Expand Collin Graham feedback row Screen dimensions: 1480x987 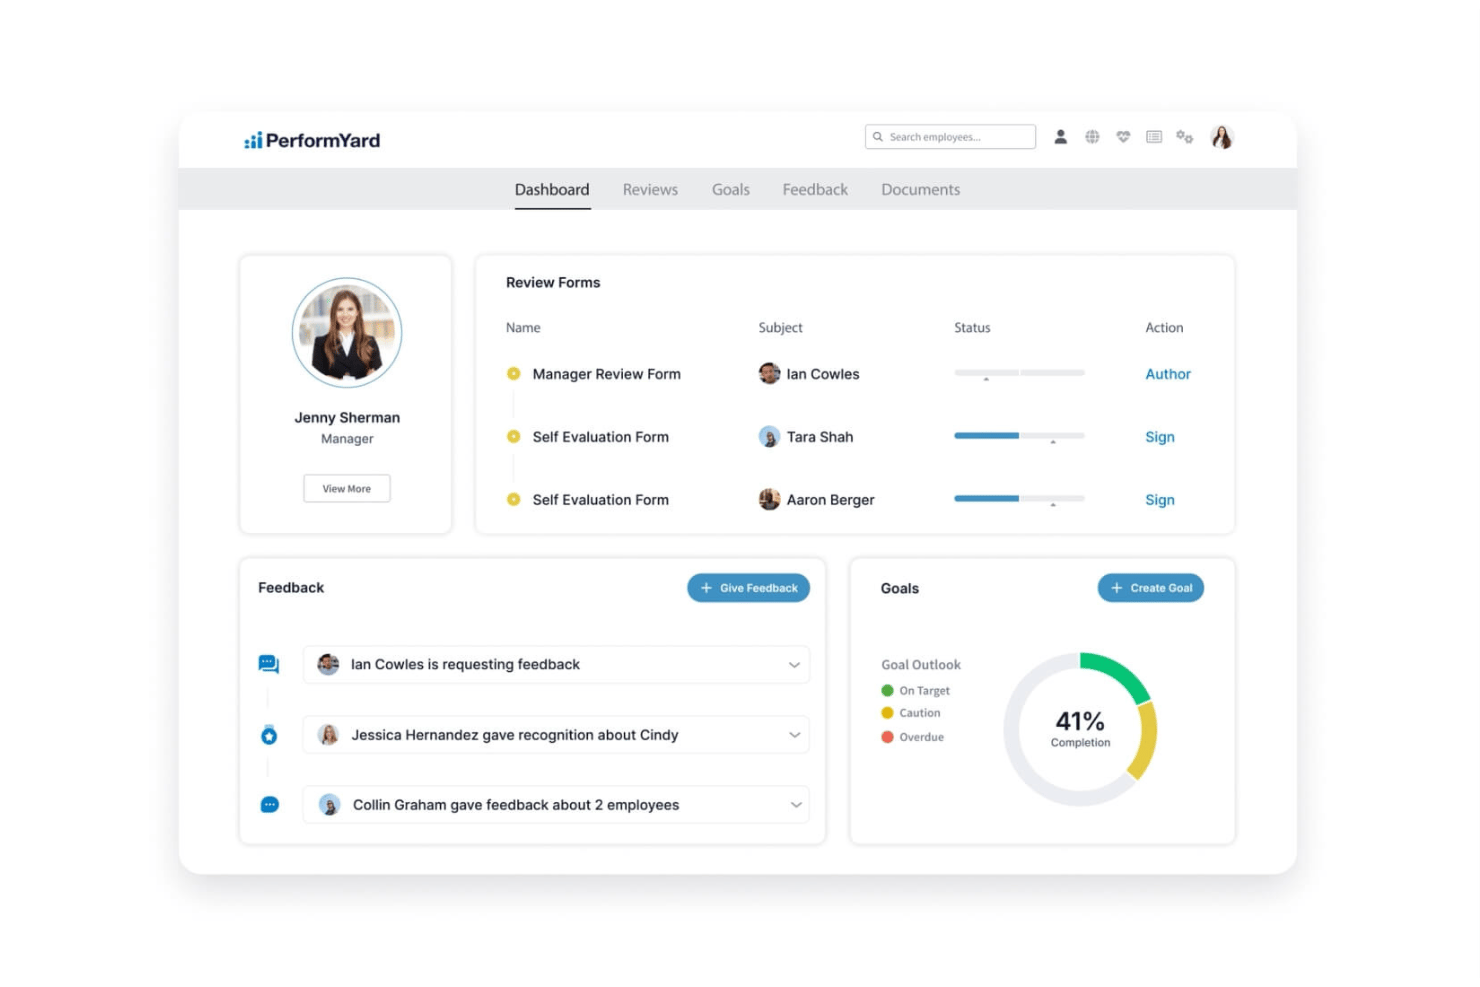[x=796, y=805]
